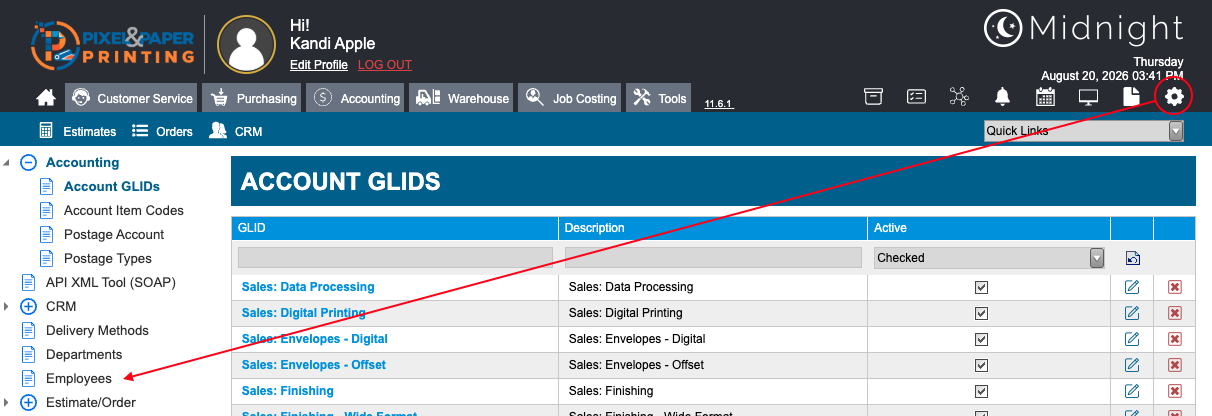Open Delivery Methods in tree
The height and width of the screenshot is (416, 1212).
coord(97,330)
